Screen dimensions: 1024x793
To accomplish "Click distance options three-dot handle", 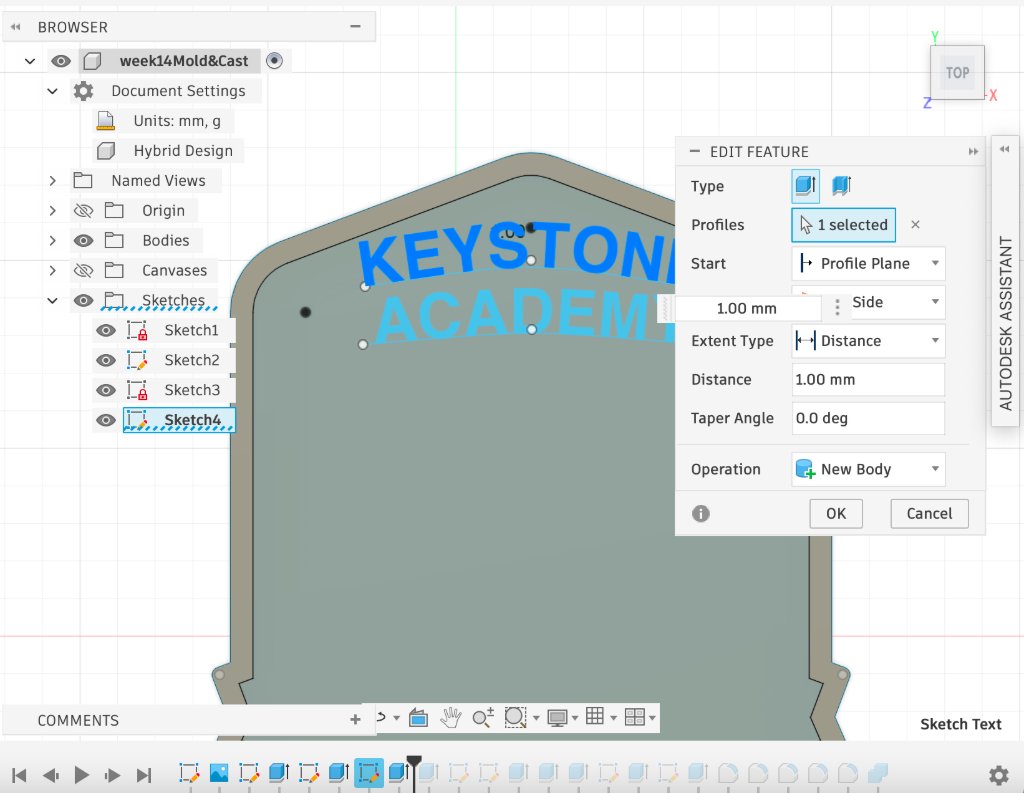I will tap(837, 308).
